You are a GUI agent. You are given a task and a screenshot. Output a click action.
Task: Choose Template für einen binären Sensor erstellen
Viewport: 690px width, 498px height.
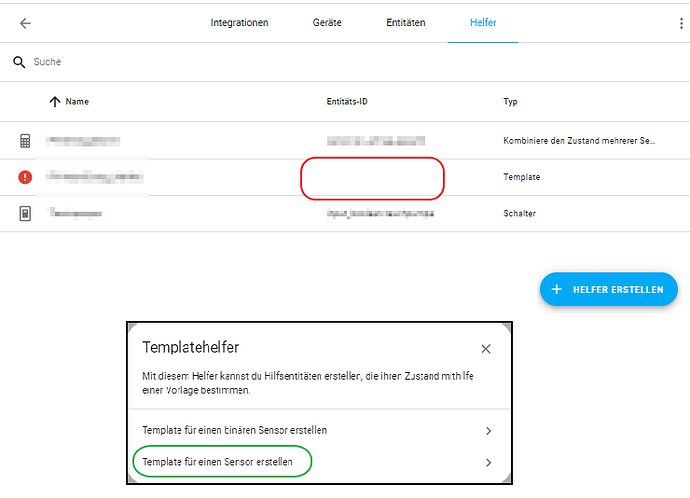click(x=235, y=430)
